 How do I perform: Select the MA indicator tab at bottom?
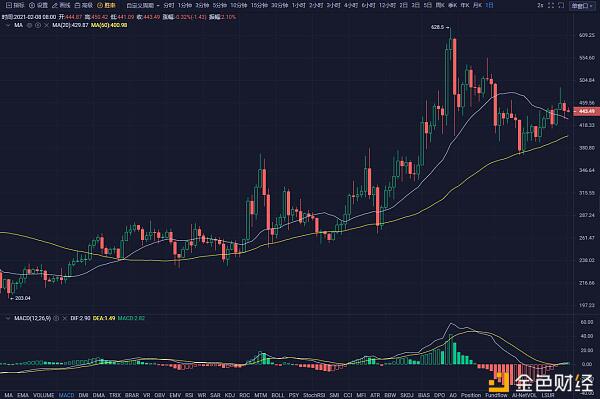click(8, 395)
